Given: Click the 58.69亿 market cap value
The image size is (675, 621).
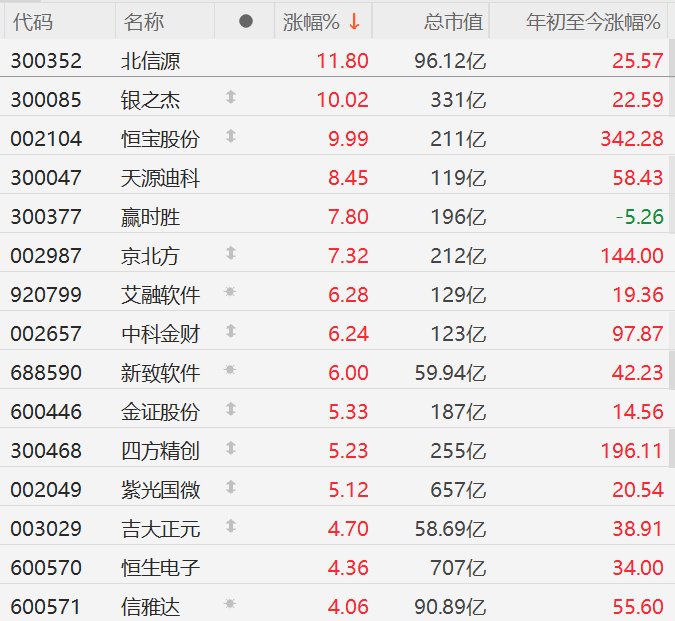Looking at the screenshot, I should pos(450,529).
